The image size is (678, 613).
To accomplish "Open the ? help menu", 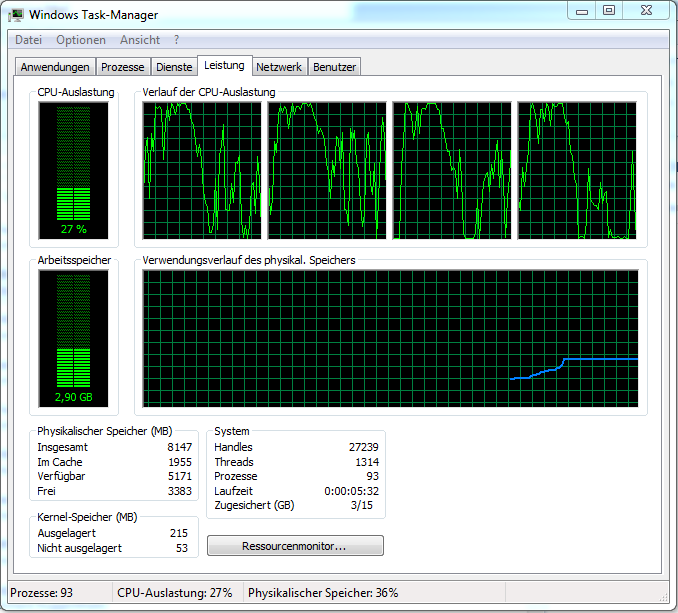I will click(176, 40).
